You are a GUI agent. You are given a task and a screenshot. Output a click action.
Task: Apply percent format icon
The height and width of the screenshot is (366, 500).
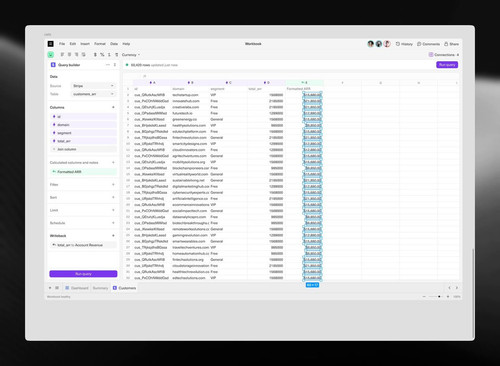coord(102,55)
